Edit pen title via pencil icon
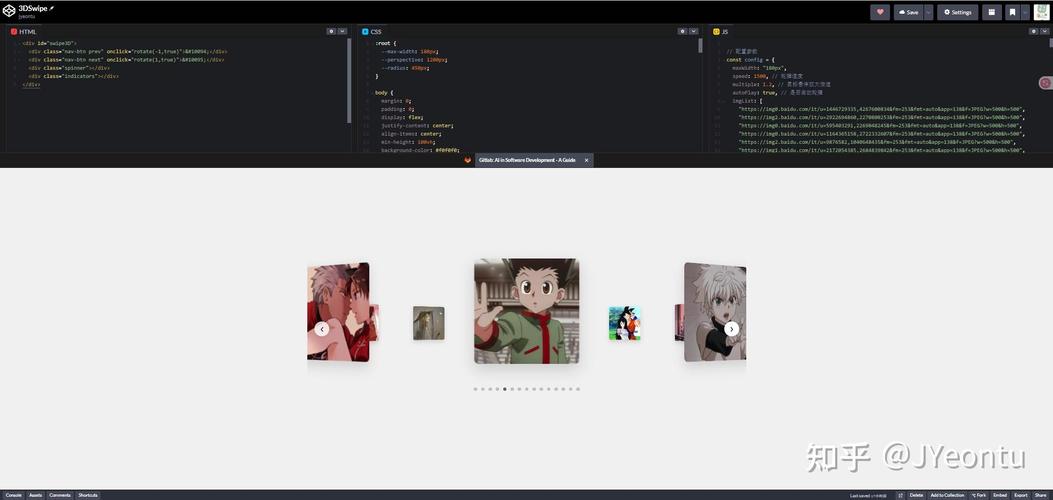This screenshot has width=1053, height=500. tap(52, 8)
